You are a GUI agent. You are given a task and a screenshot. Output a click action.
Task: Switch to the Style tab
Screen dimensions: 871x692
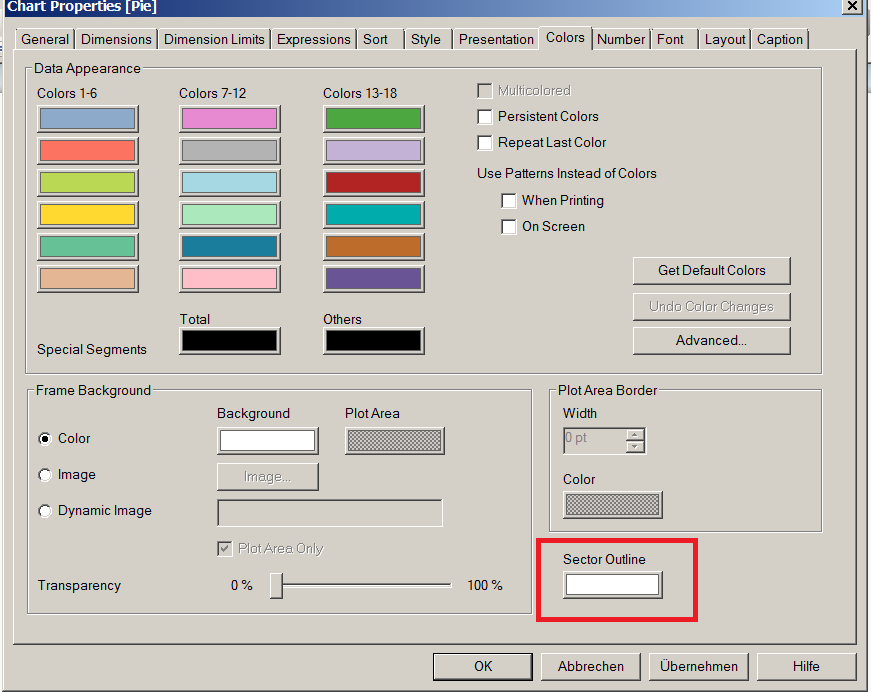click(x=426, y=39)
